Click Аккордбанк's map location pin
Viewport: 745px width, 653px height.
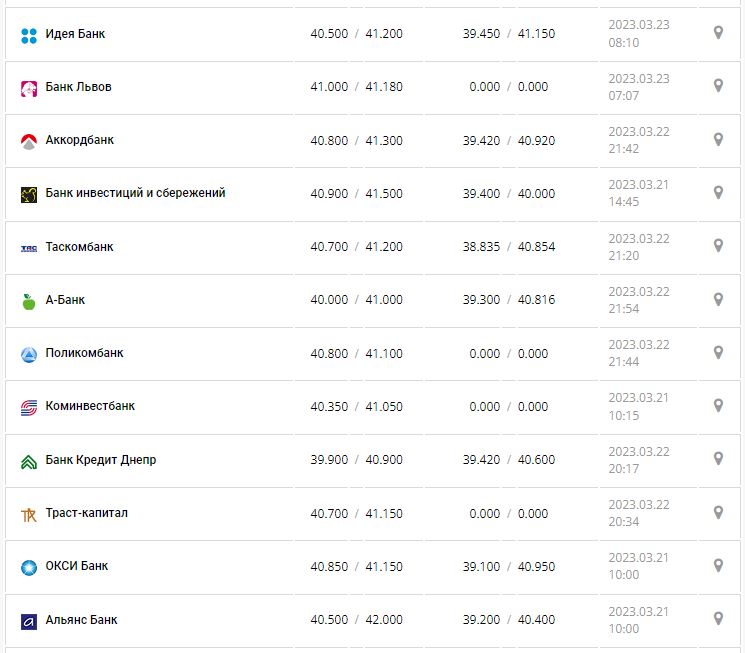718,139
